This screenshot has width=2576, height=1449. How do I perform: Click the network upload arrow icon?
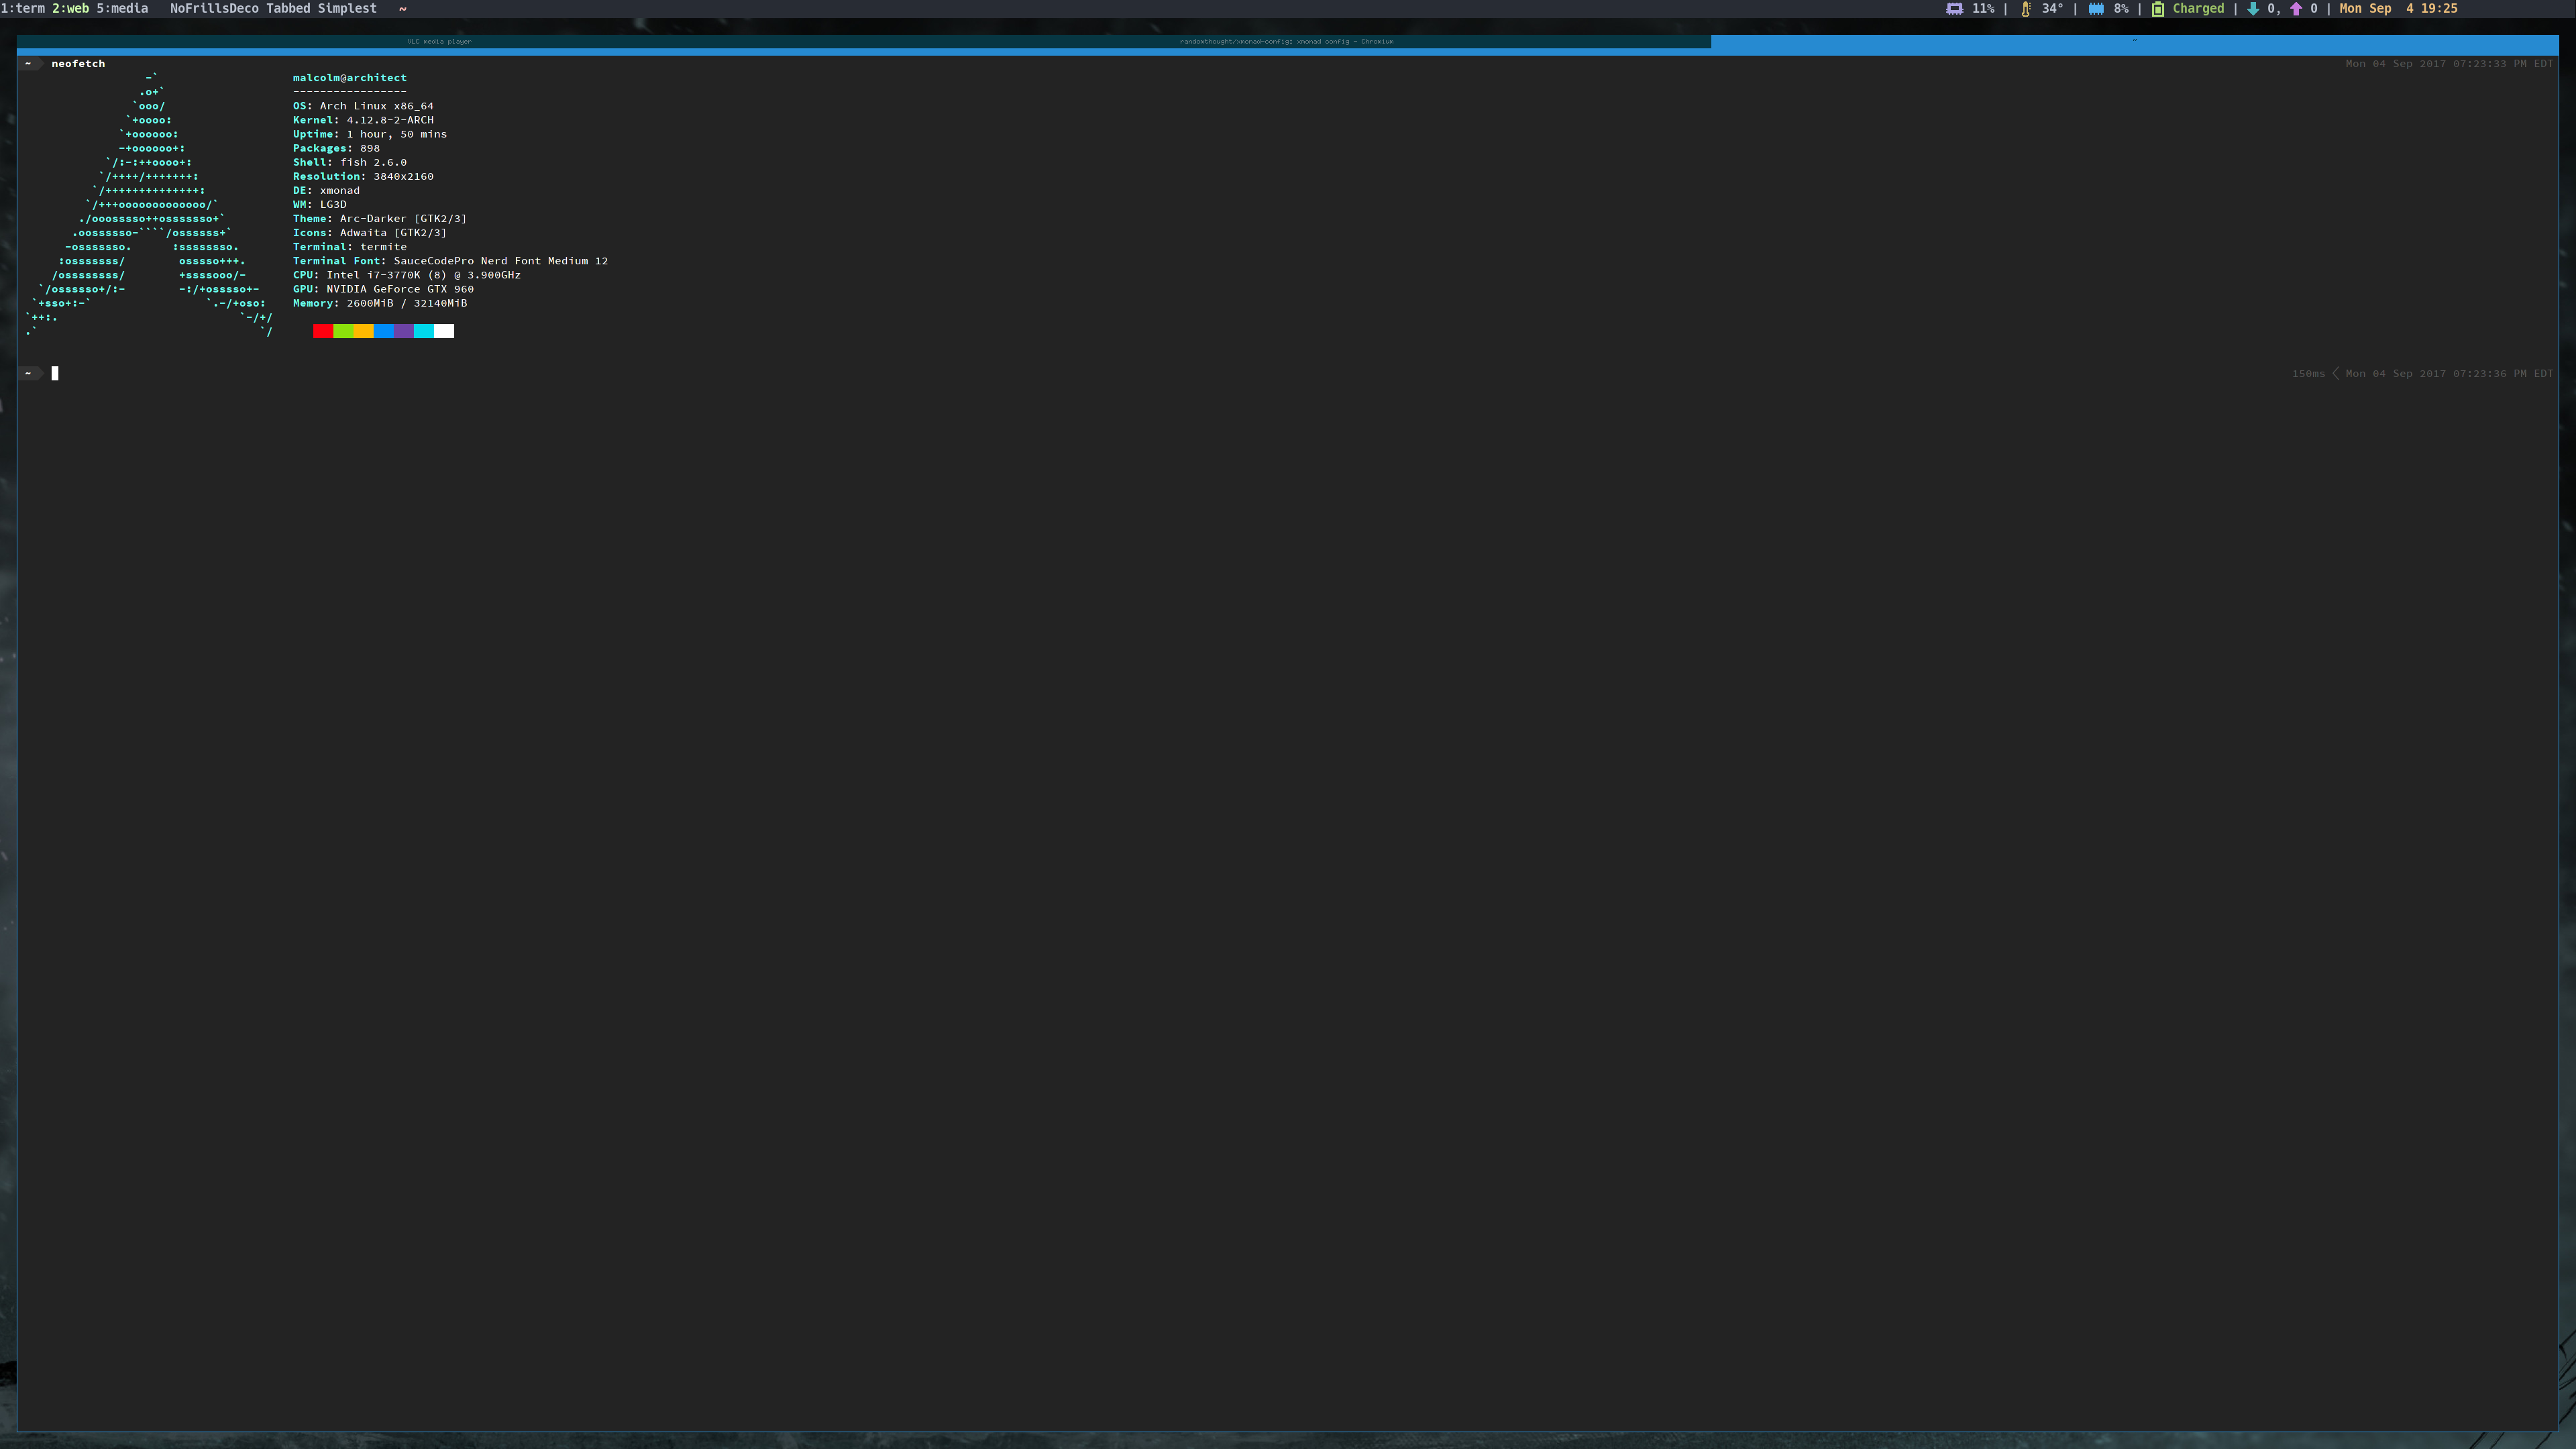(2296, 9)
